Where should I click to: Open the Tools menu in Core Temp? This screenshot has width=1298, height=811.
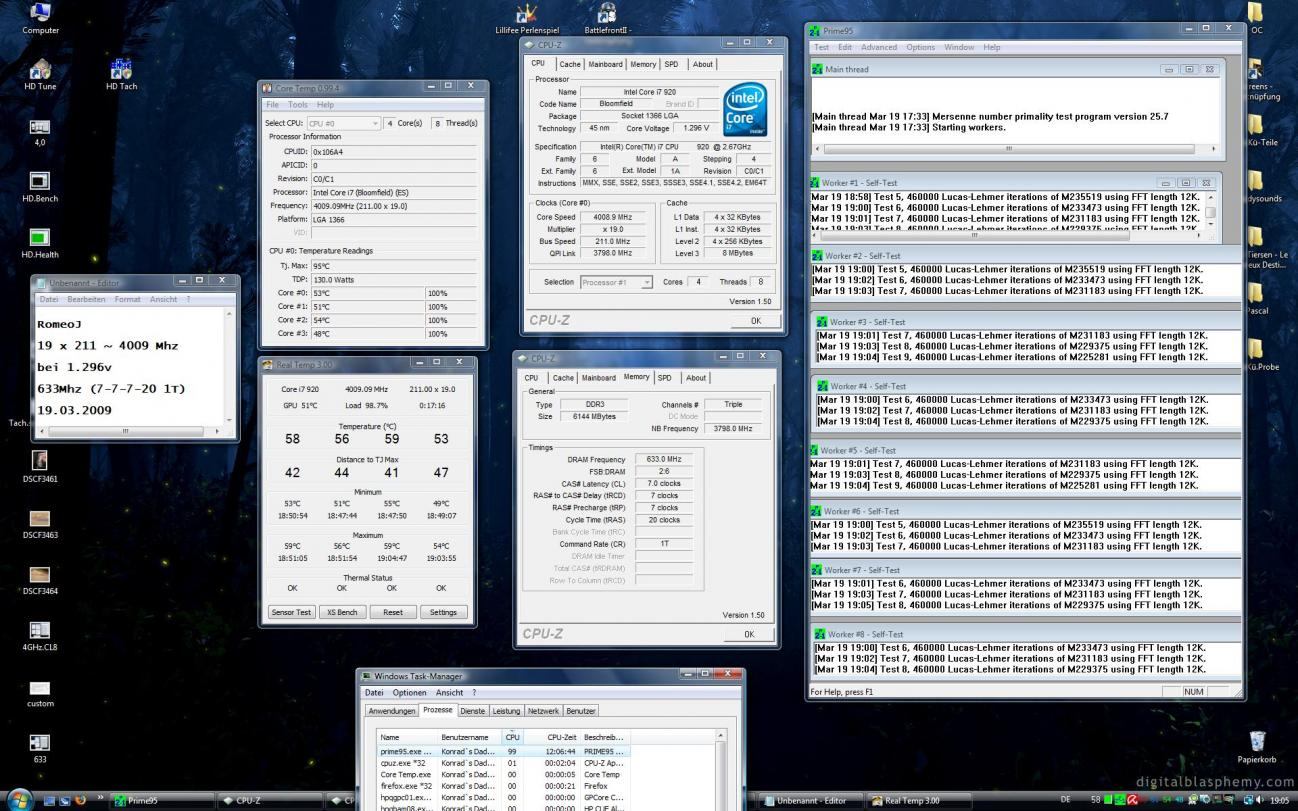point(298,104)
